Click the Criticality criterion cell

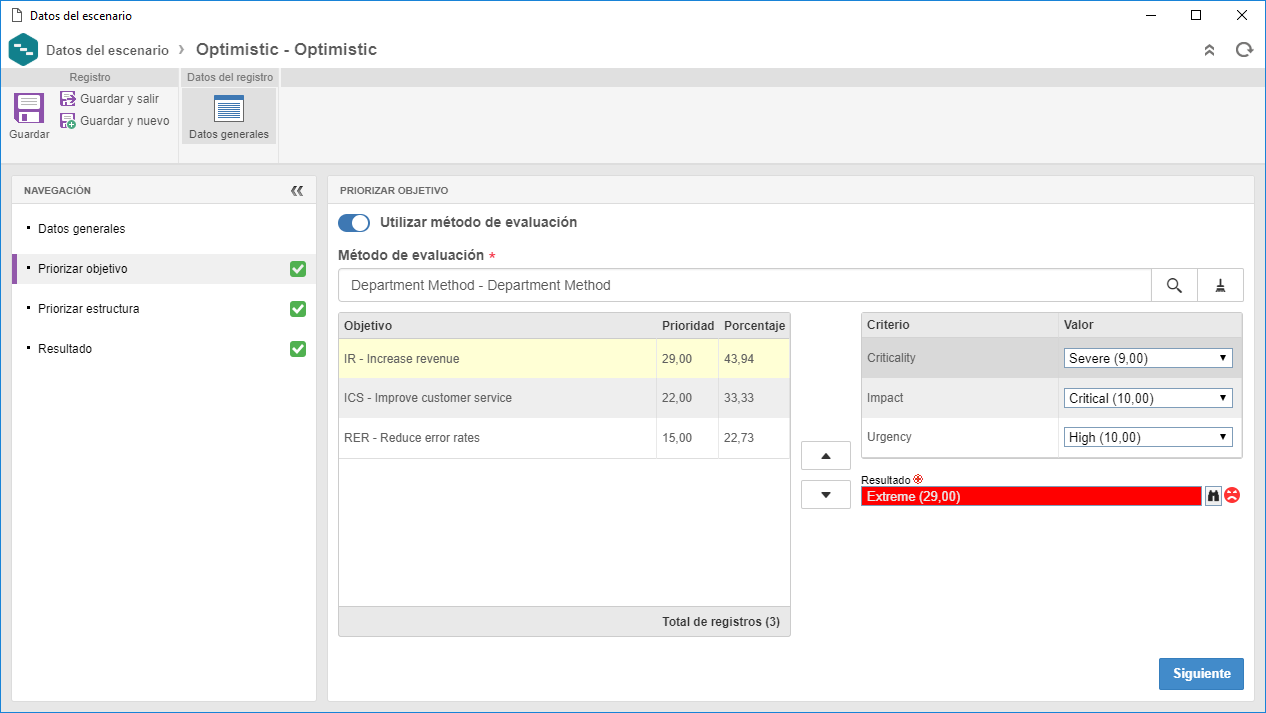pyautogui.click(x=960, y=358)
